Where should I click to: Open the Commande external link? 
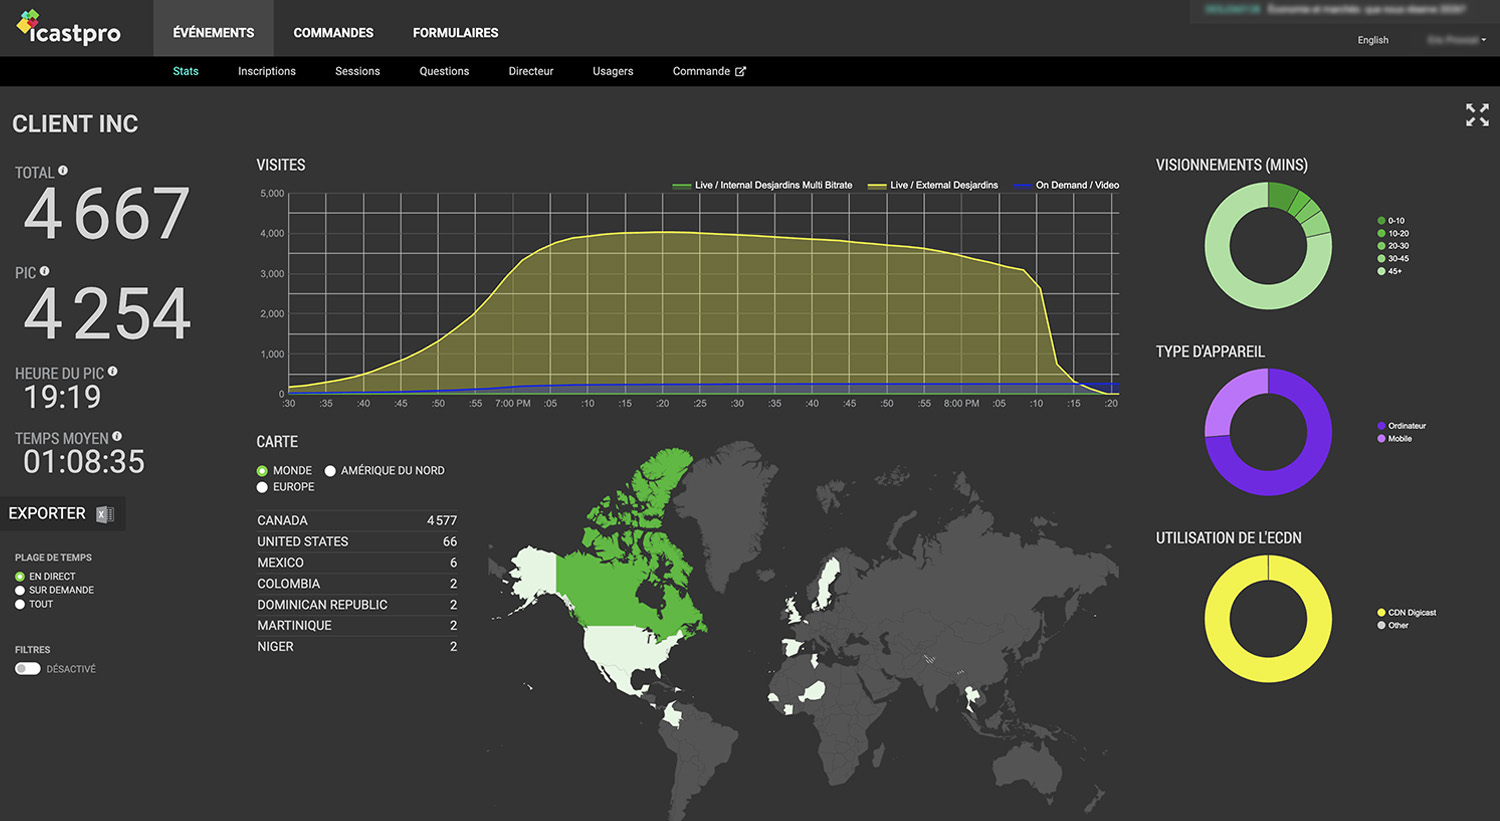click(709, 71)
